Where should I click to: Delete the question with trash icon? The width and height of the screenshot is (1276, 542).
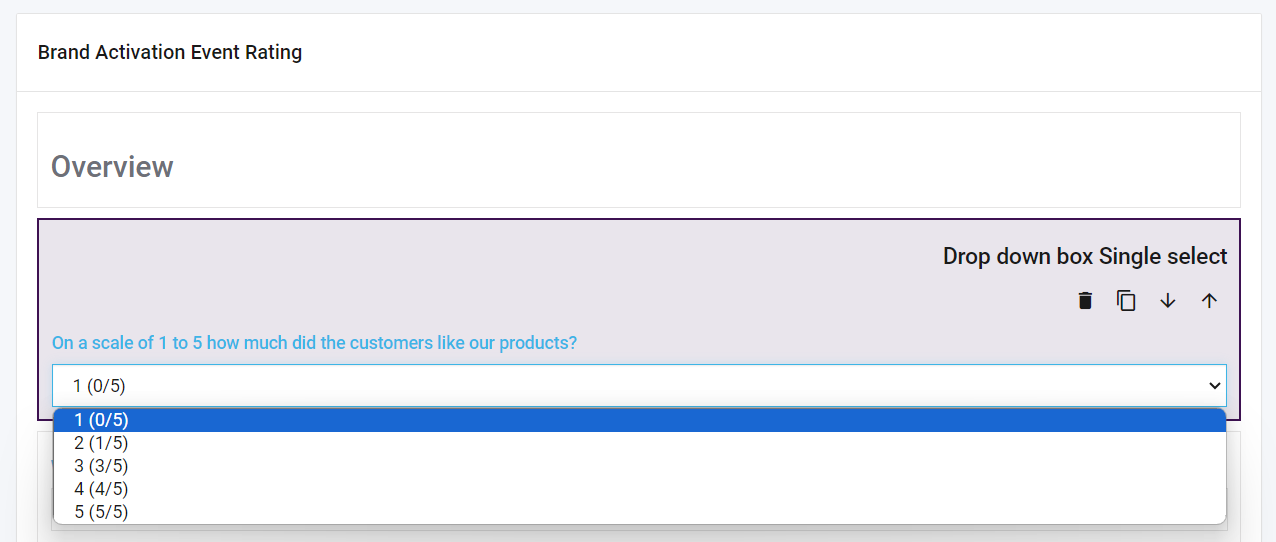[x=1085, y=301]
